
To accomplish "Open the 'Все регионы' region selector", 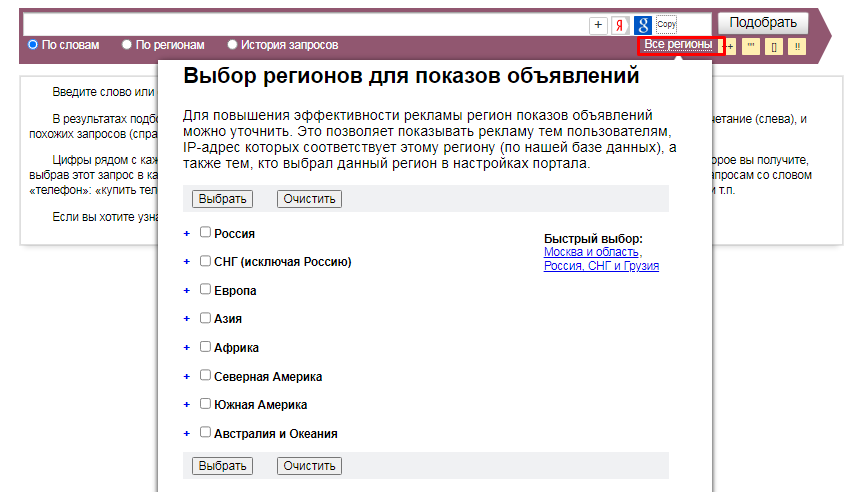I will click(680, 45).
